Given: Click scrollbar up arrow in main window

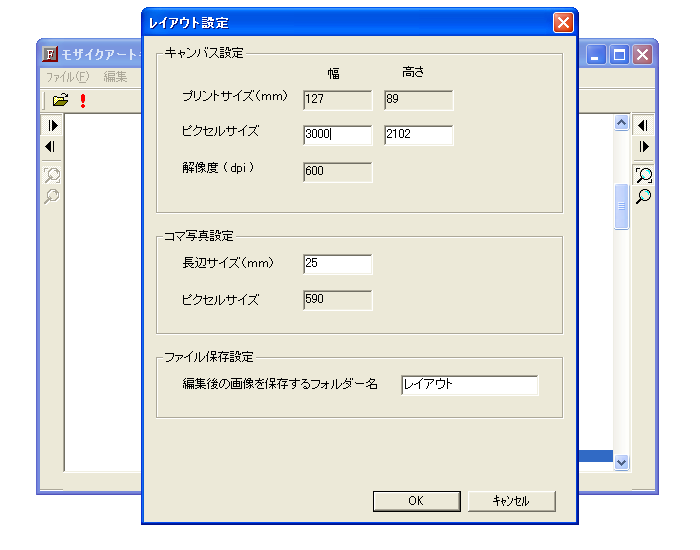Looking at the screenshot, I should pyautogui.click(x=621, y=122).
